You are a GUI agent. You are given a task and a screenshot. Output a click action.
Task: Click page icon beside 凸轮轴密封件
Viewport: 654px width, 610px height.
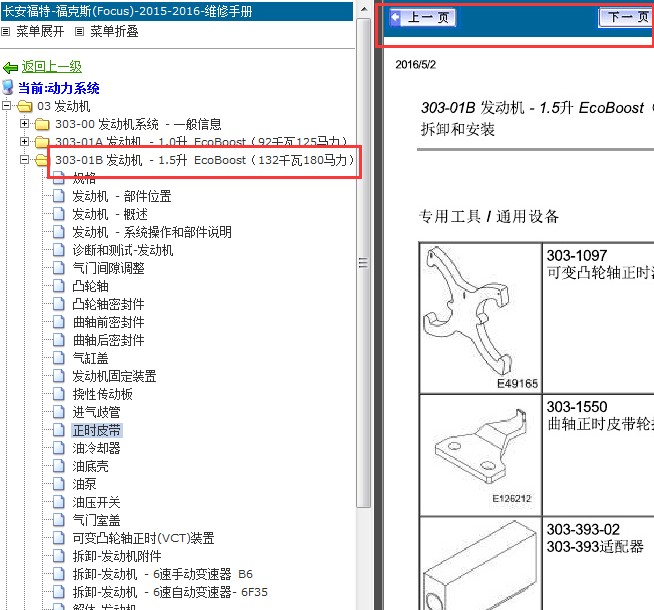(59, 304)
